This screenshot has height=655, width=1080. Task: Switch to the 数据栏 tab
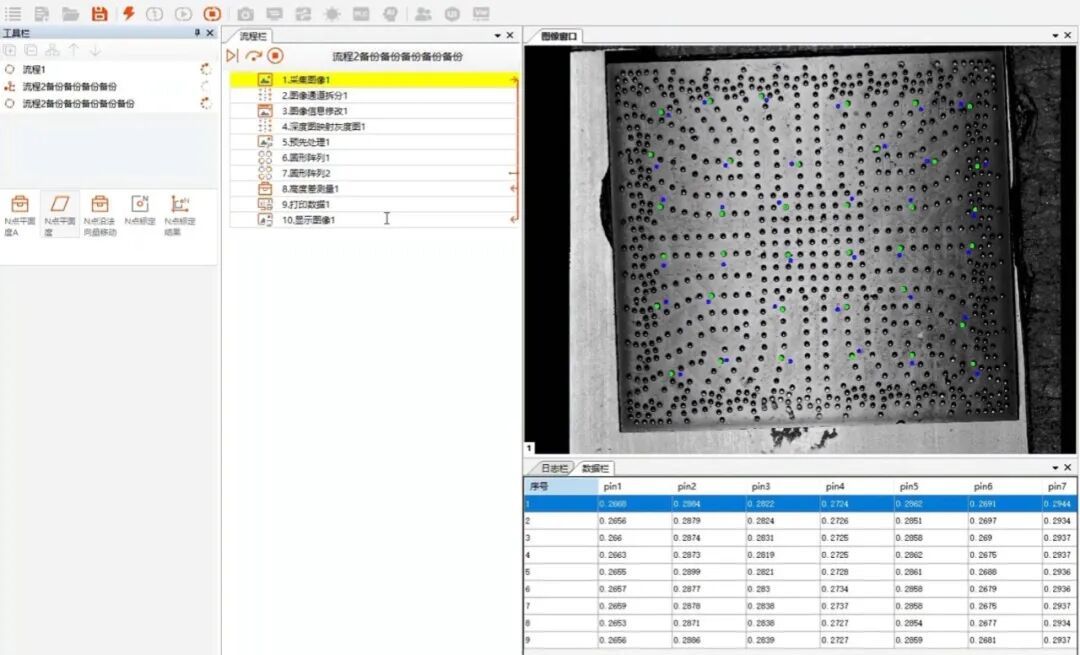coord(595,468)
